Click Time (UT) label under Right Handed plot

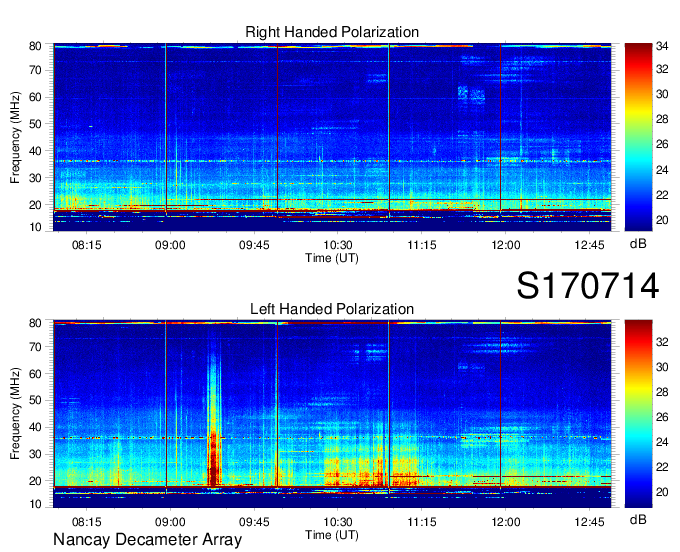click(332, 258)
